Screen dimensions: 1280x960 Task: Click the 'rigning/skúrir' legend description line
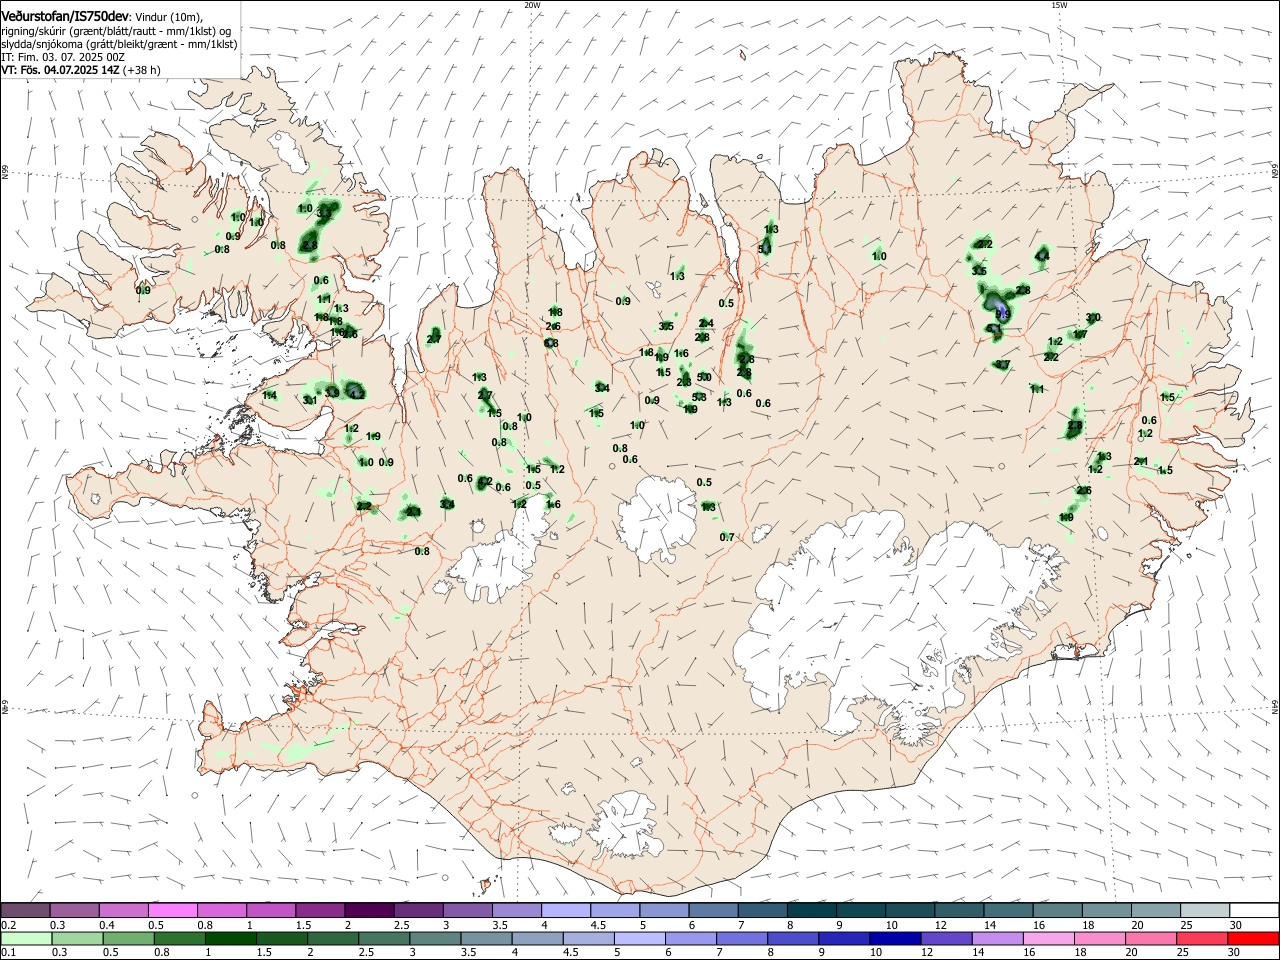[x=115, y=31]
